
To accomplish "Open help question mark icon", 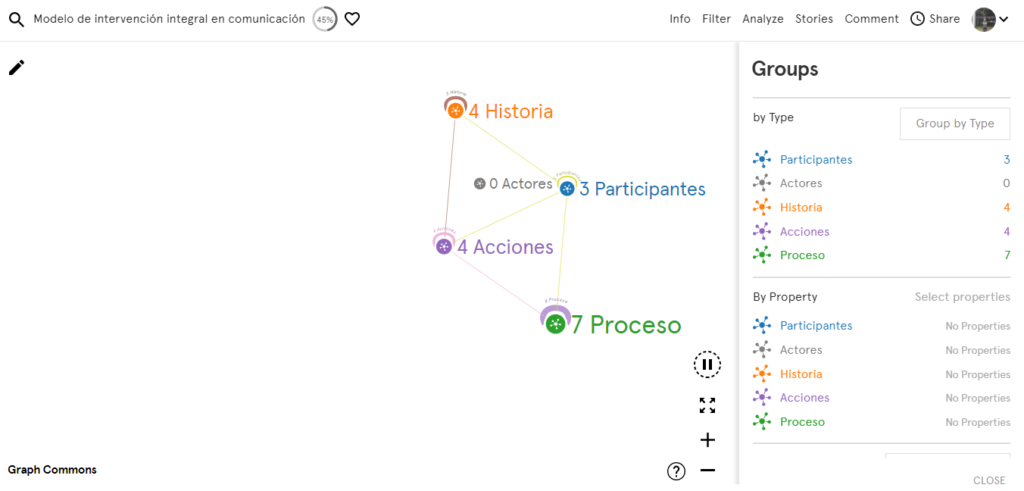I will coord(676,471).
